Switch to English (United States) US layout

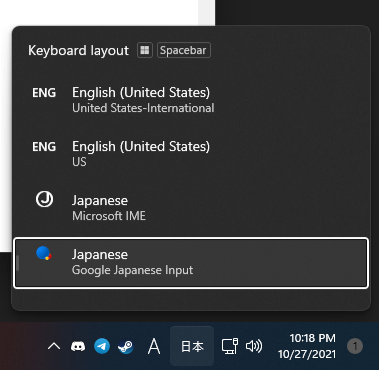point(191,154)
